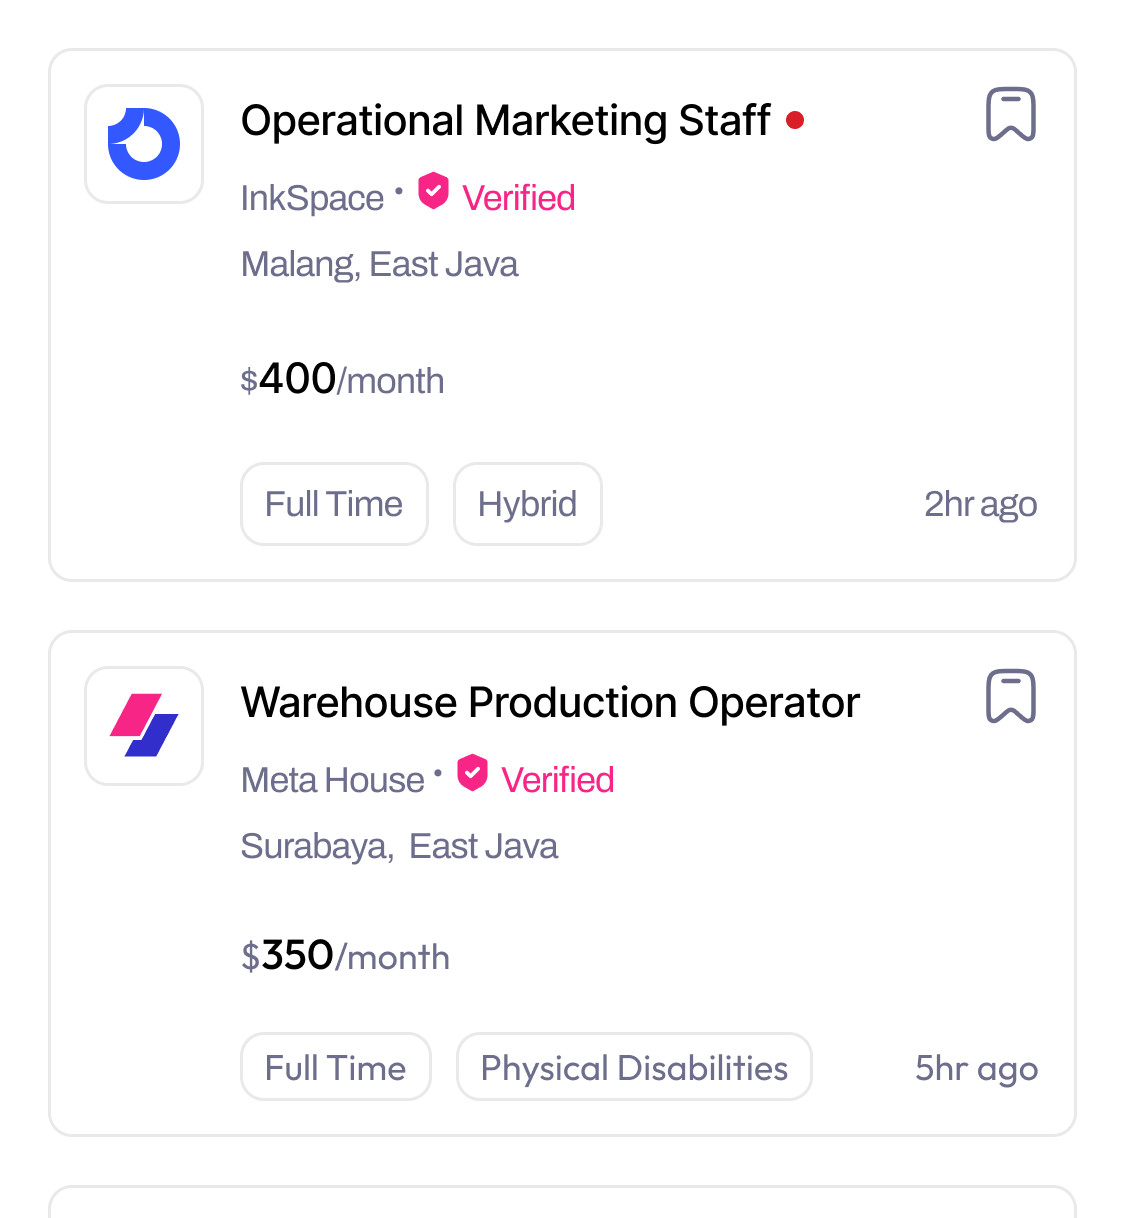
Task: Select the Malang, East Java location
Action: point(380,264)
